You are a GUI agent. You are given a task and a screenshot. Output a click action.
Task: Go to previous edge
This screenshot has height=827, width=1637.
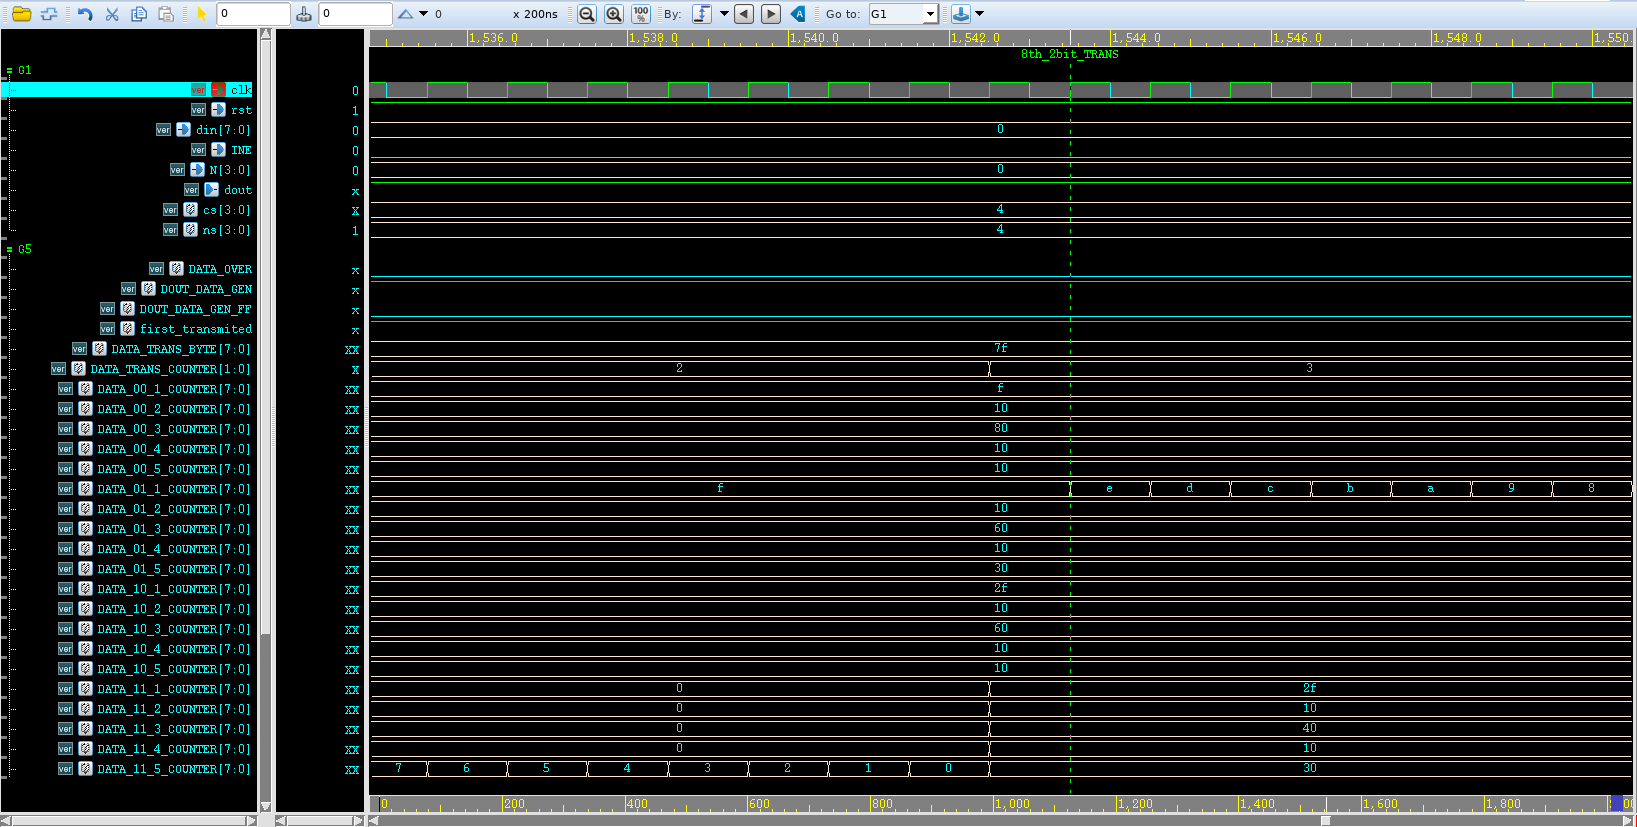click(744, 14)
